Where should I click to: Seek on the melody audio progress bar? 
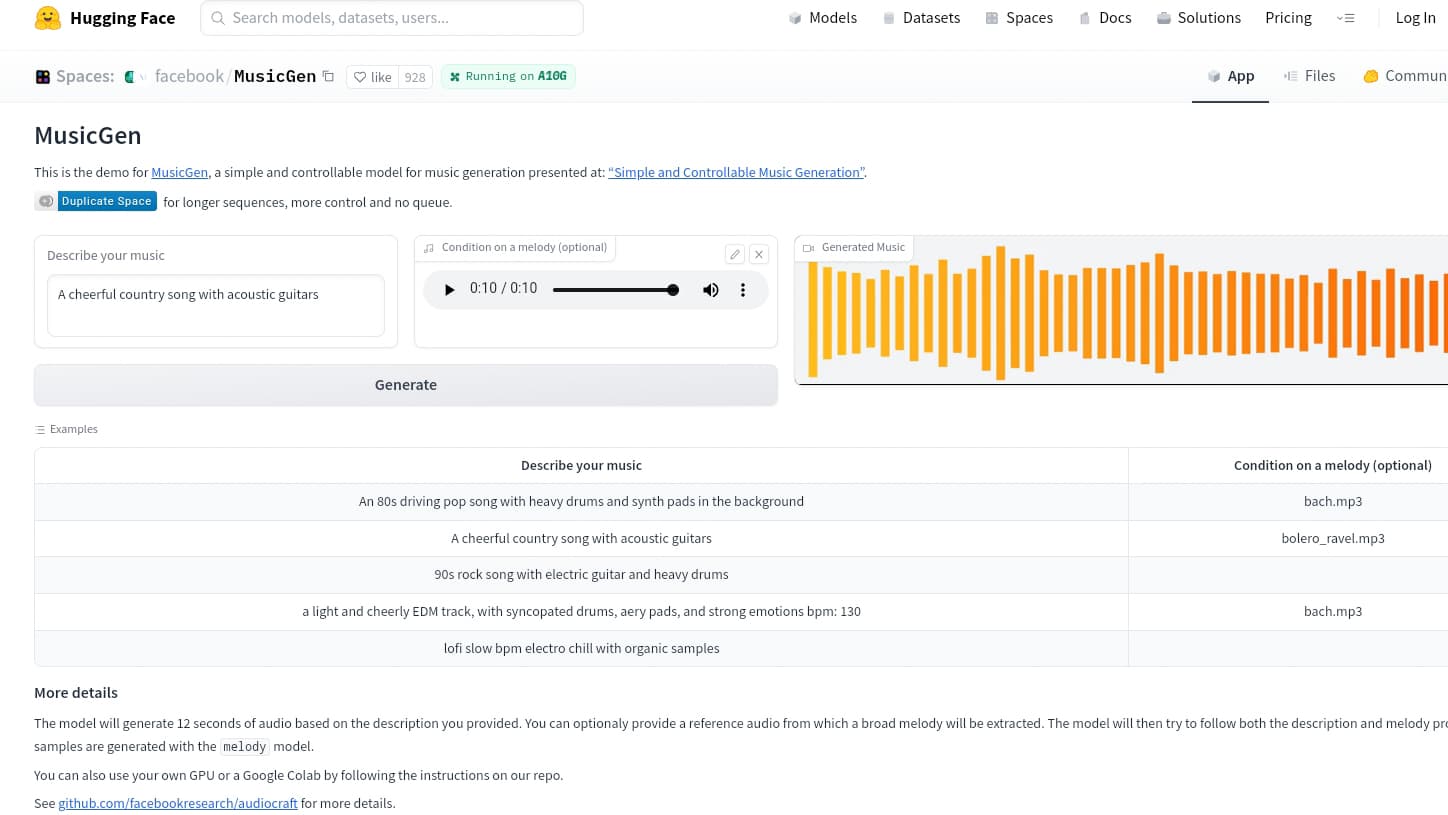[615, 289]
